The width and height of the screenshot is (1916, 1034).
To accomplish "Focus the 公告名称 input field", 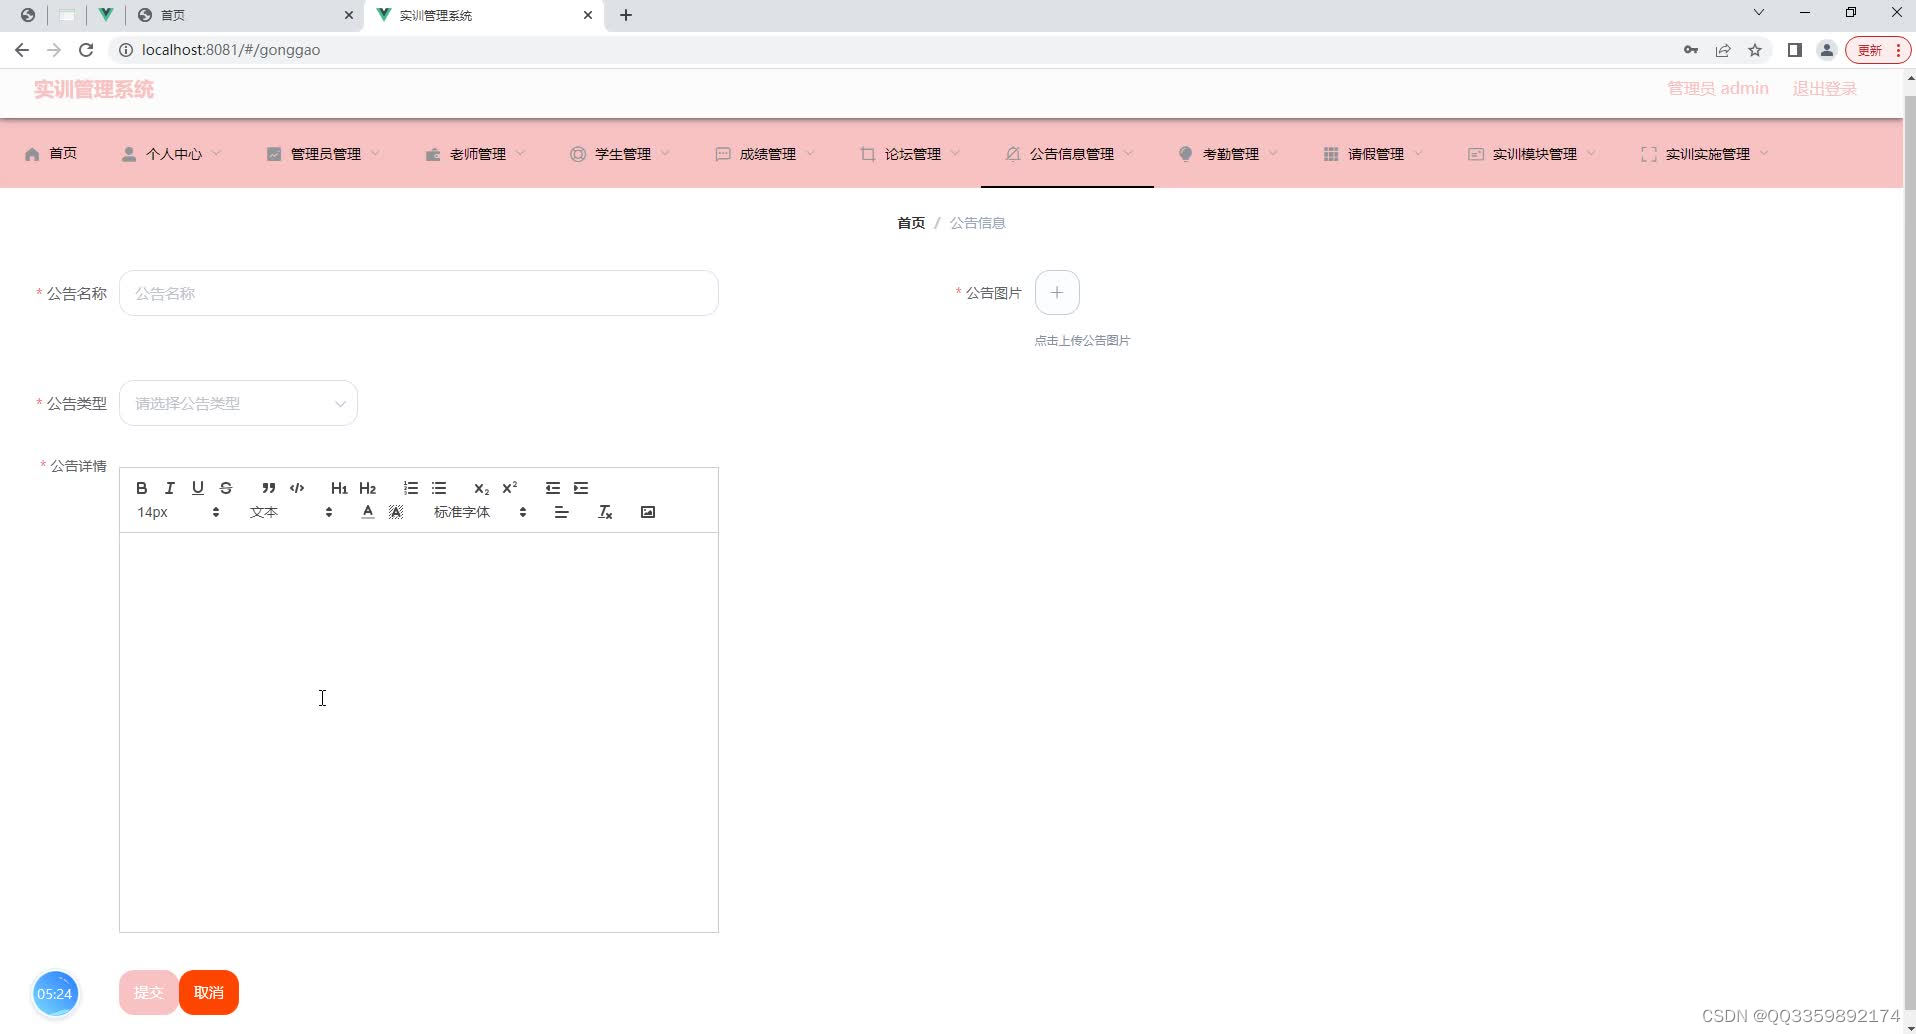I will [418, 293].
